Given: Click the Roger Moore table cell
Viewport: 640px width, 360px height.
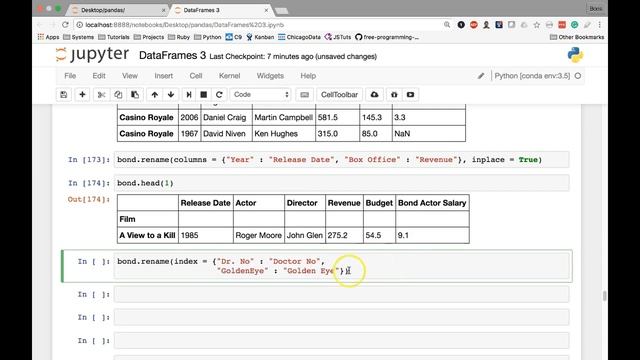Looking at the screenshot, I should coord(258,236).
